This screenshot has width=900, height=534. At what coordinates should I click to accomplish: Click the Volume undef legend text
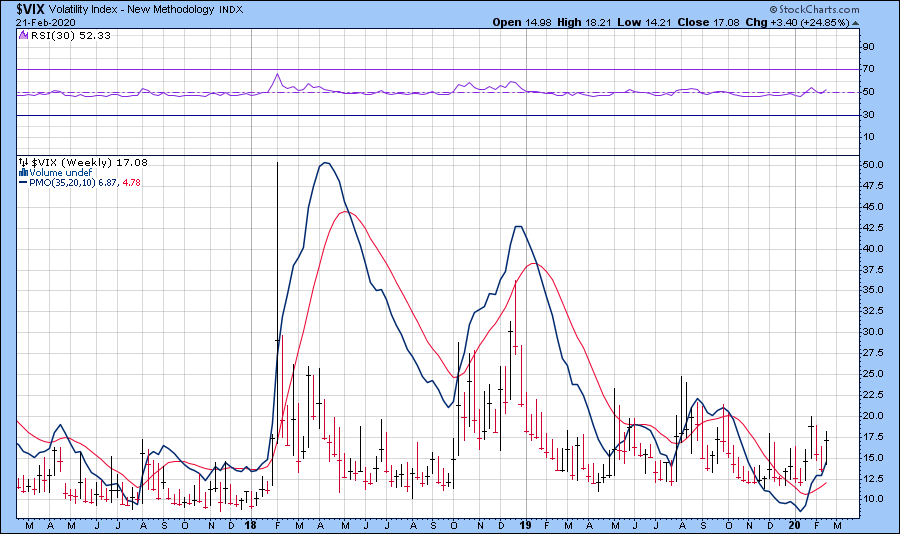(x=62, y=172)
